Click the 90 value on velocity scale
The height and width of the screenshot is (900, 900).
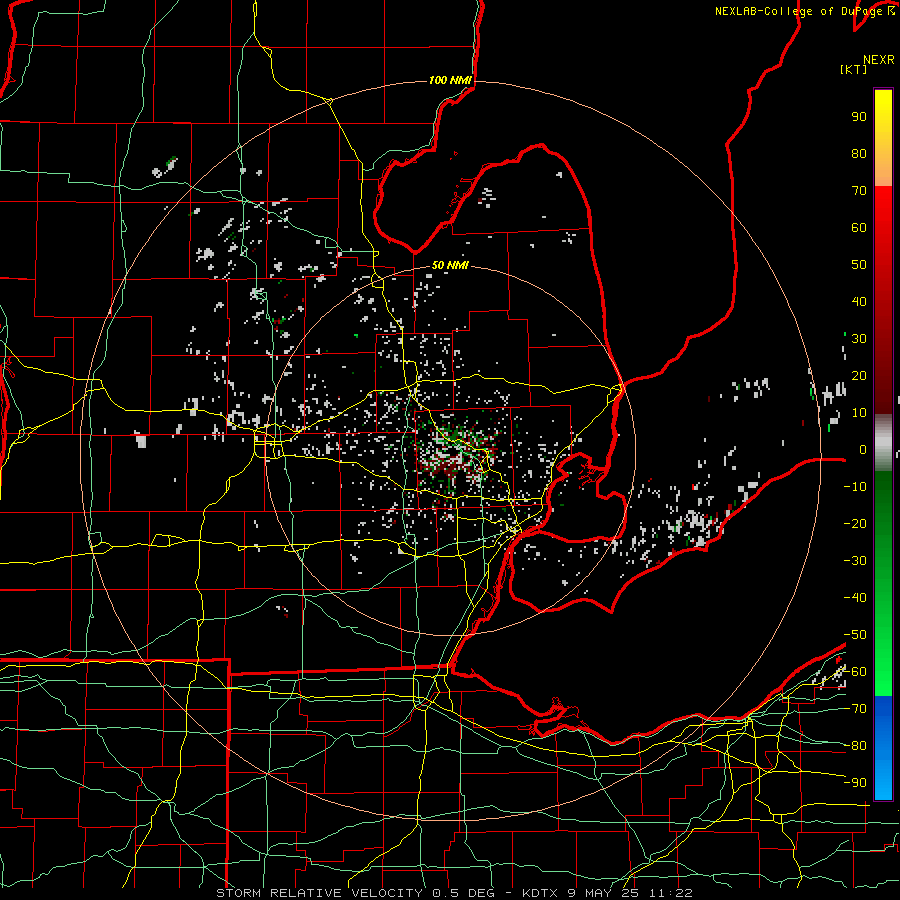(859, 117)
